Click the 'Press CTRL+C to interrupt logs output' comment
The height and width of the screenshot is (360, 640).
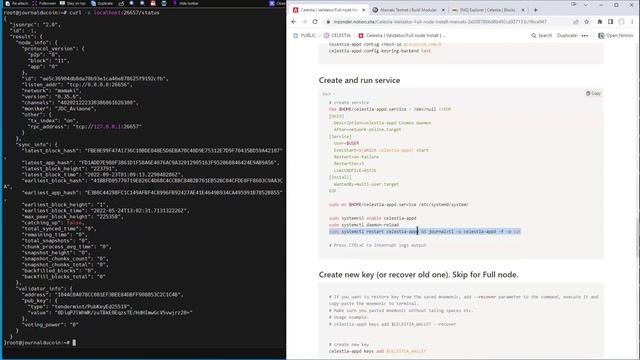click(378, 245)
